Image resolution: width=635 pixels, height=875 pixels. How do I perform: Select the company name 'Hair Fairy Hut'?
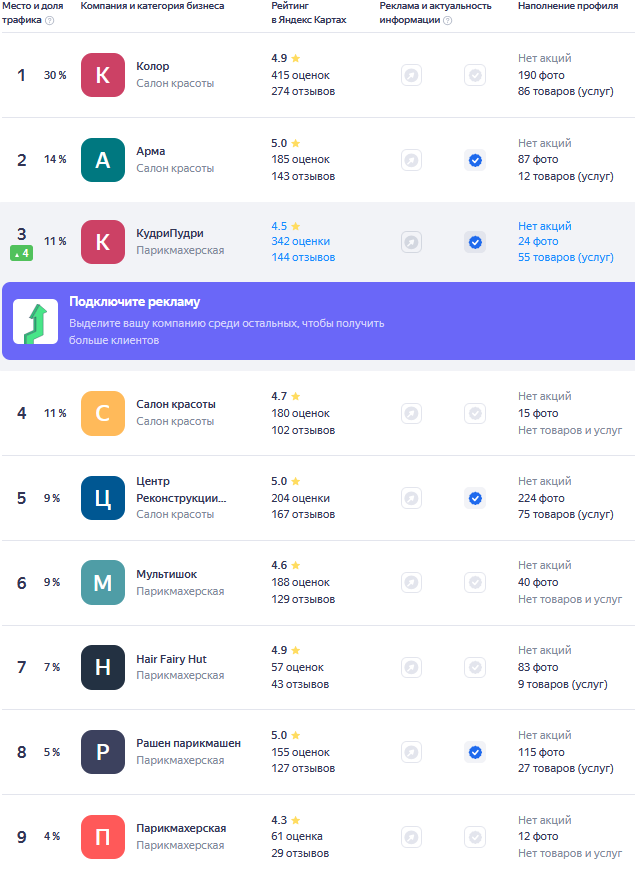[x=171, y=659]
